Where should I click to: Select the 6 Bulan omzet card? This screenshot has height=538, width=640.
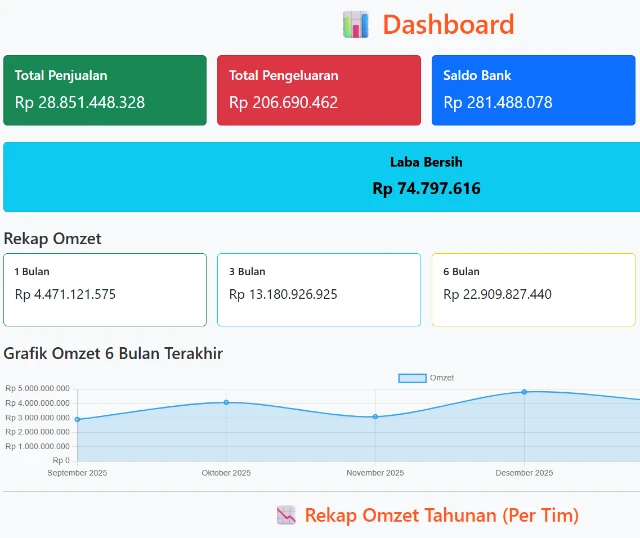coord(535,289)
